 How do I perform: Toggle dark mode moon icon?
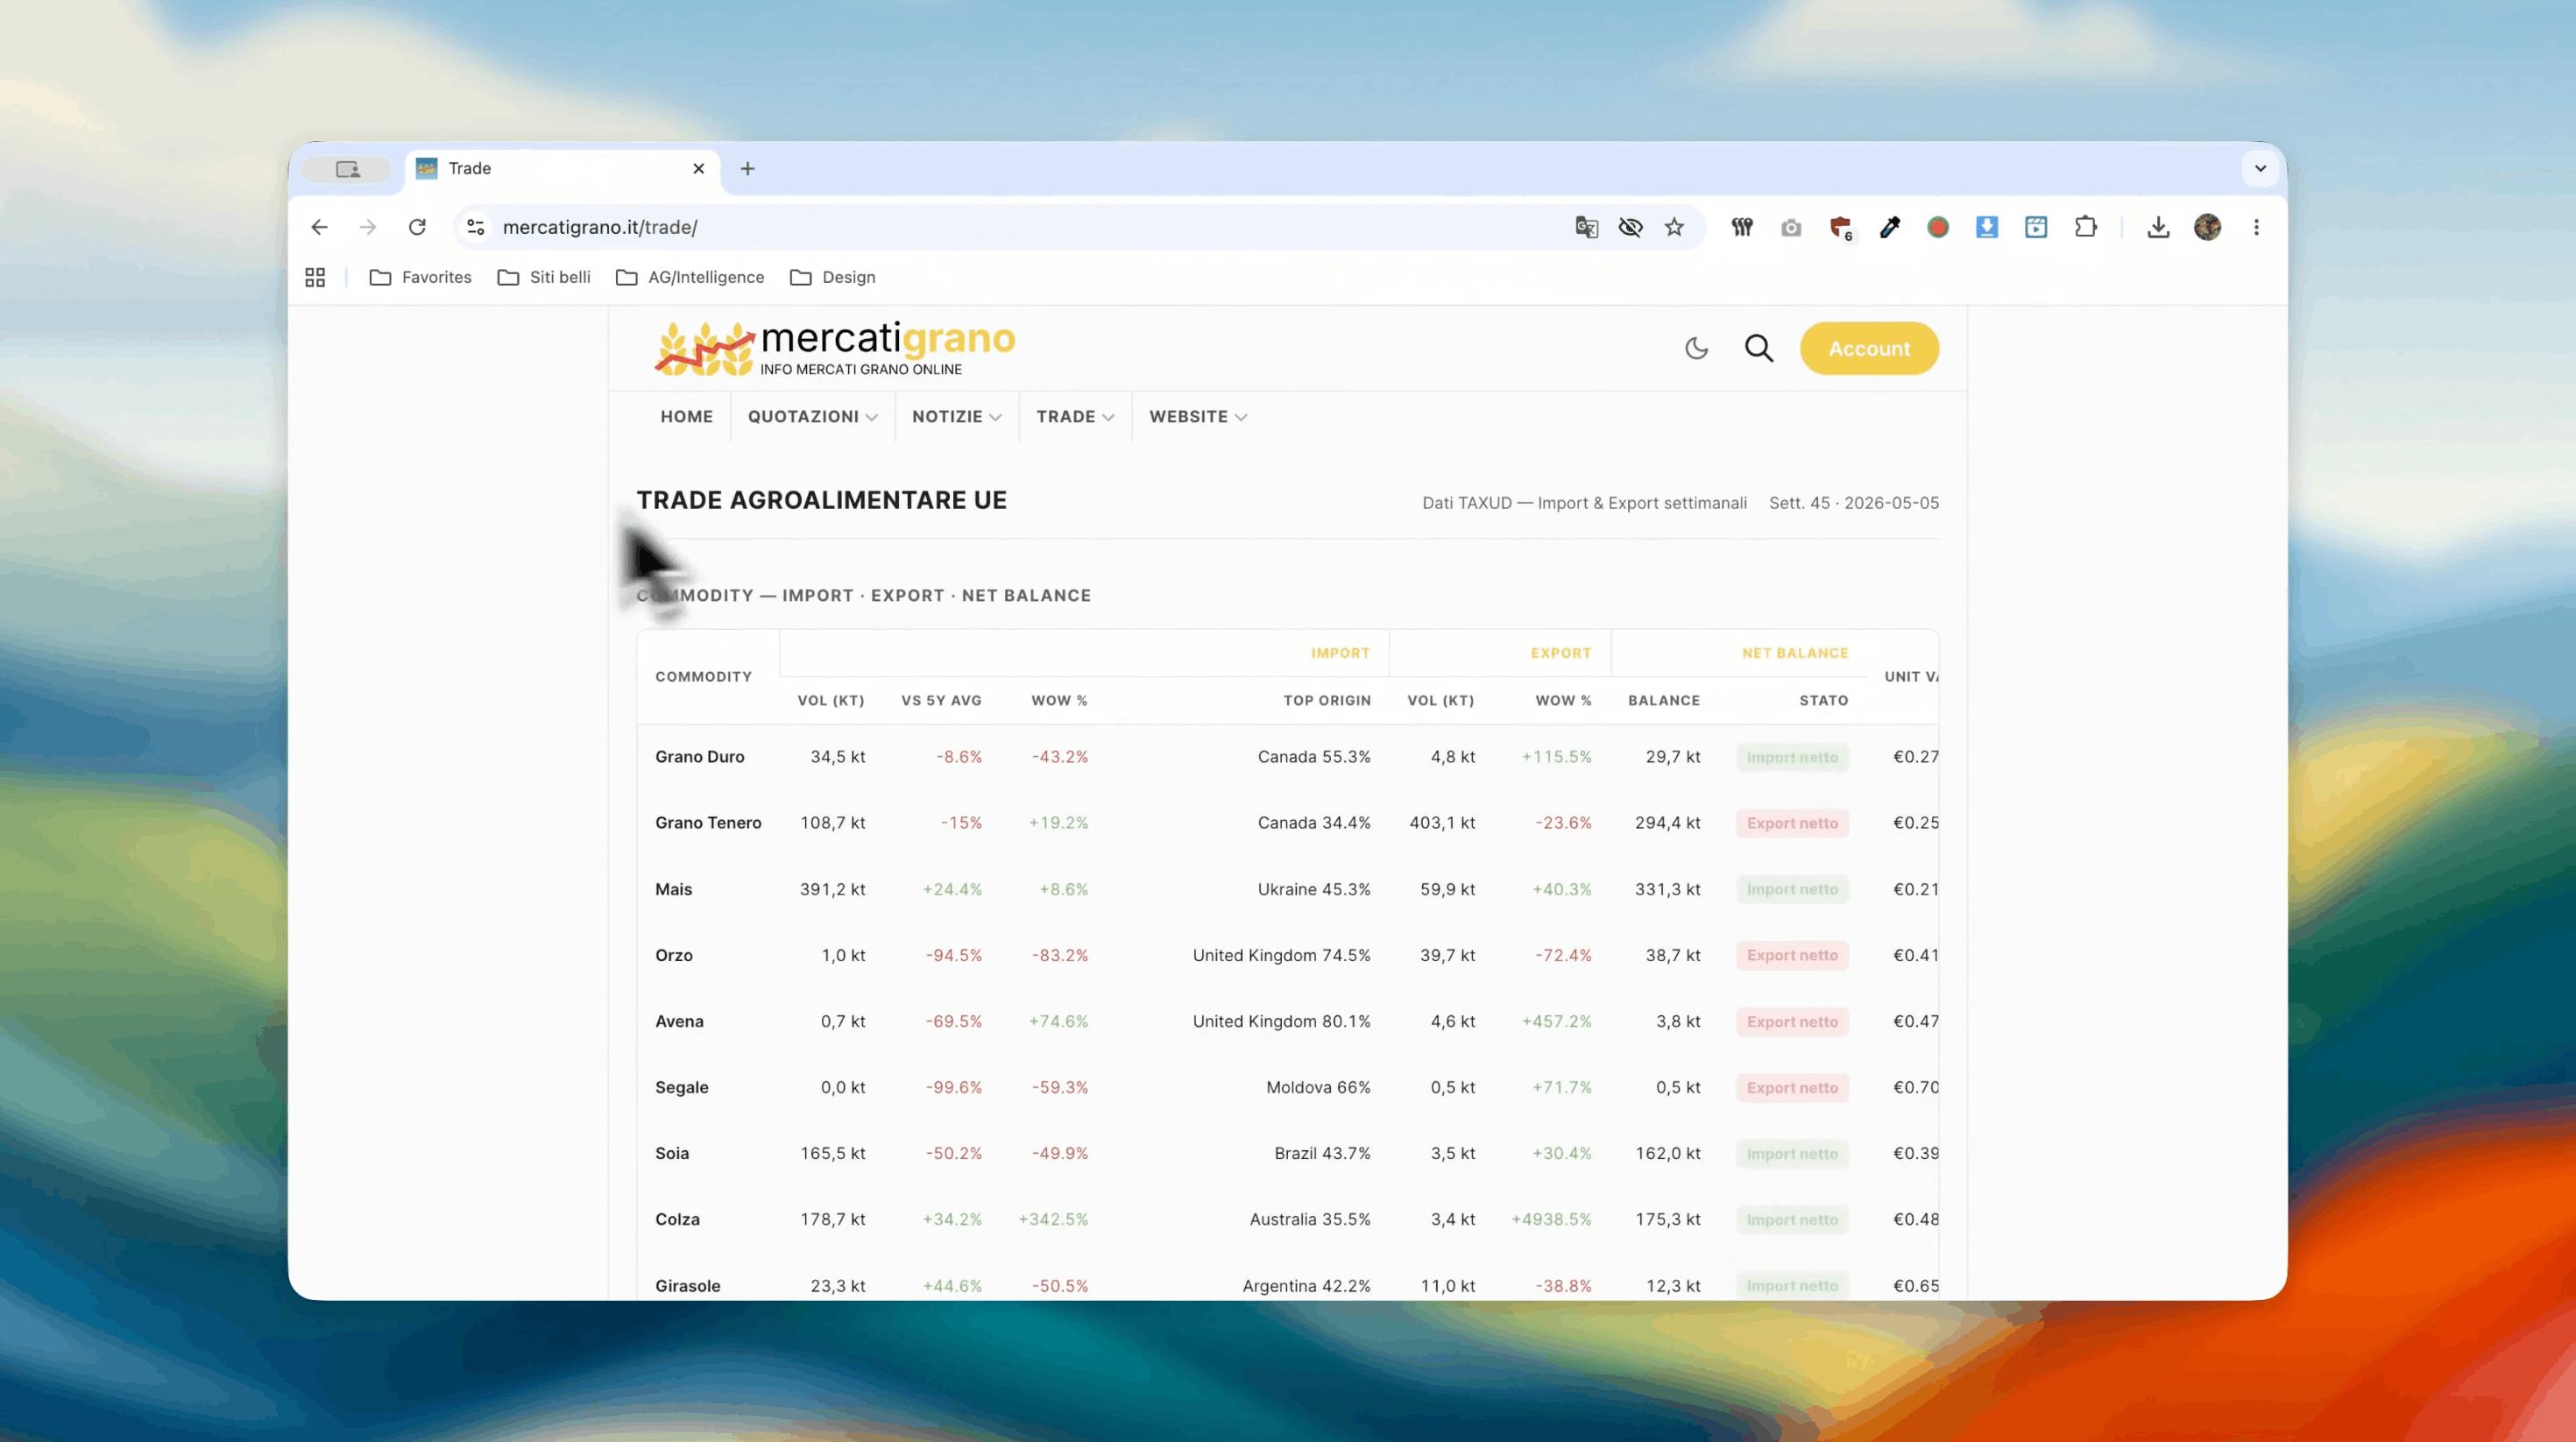pyautogui.click(x=1696, y=348)
